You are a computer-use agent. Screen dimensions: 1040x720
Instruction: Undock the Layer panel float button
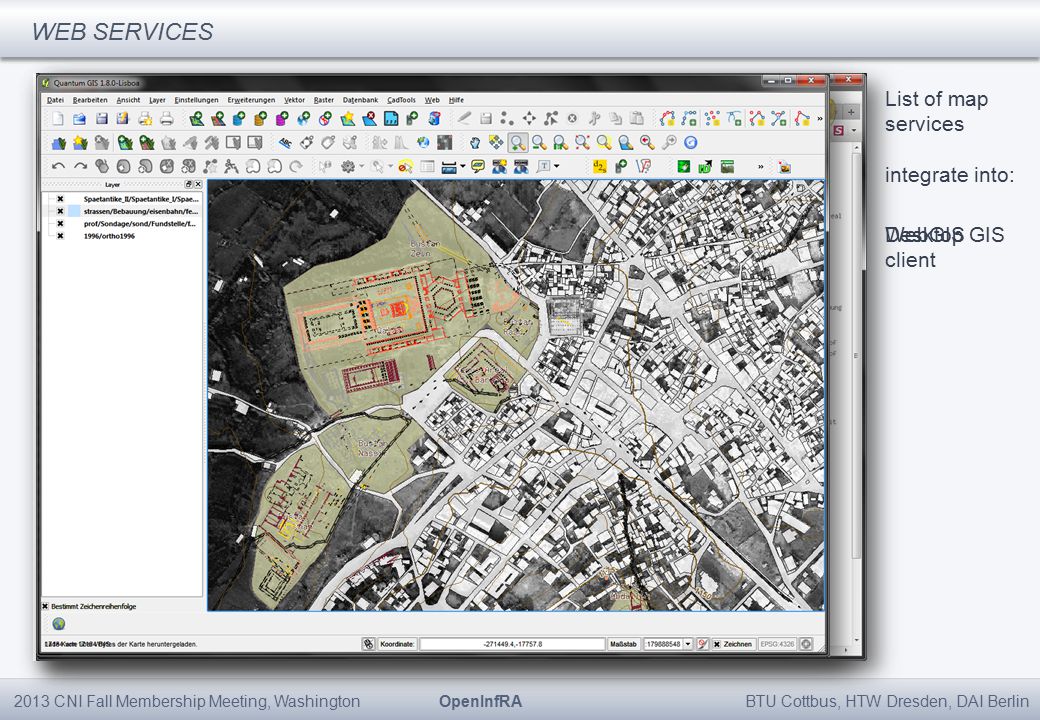188,184
